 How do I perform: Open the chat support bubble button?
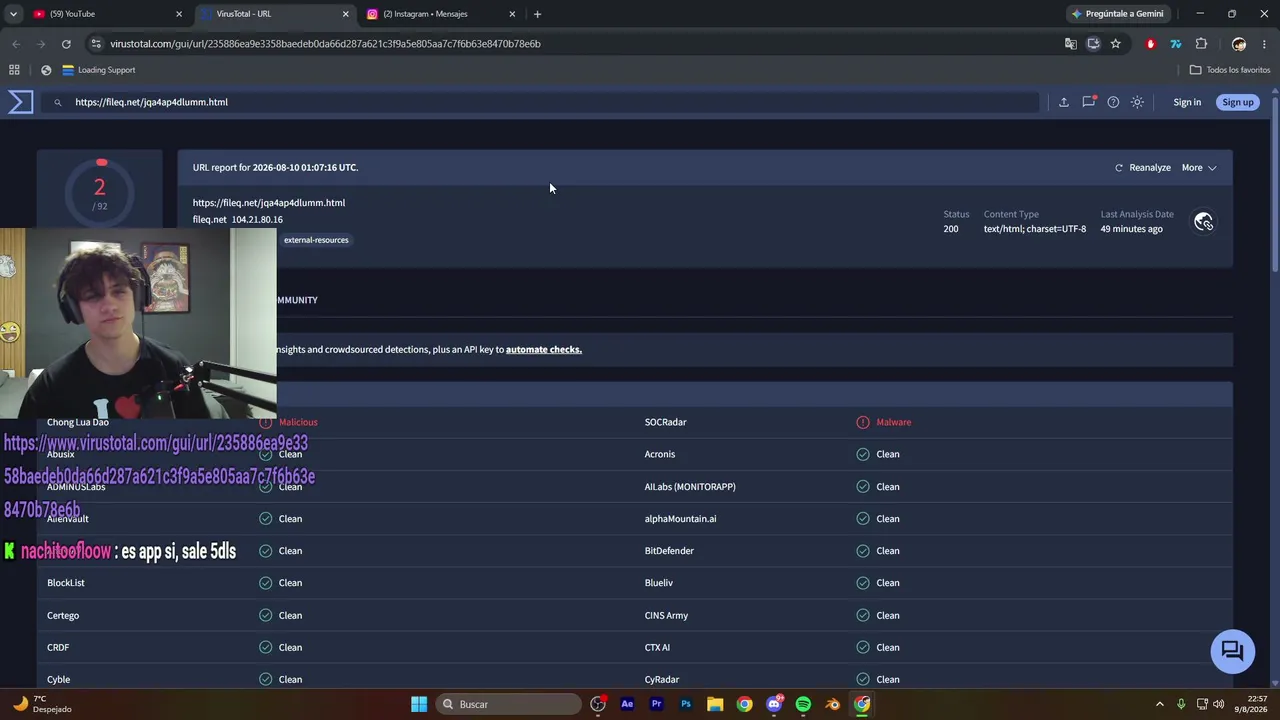(x=1233, y=651)
